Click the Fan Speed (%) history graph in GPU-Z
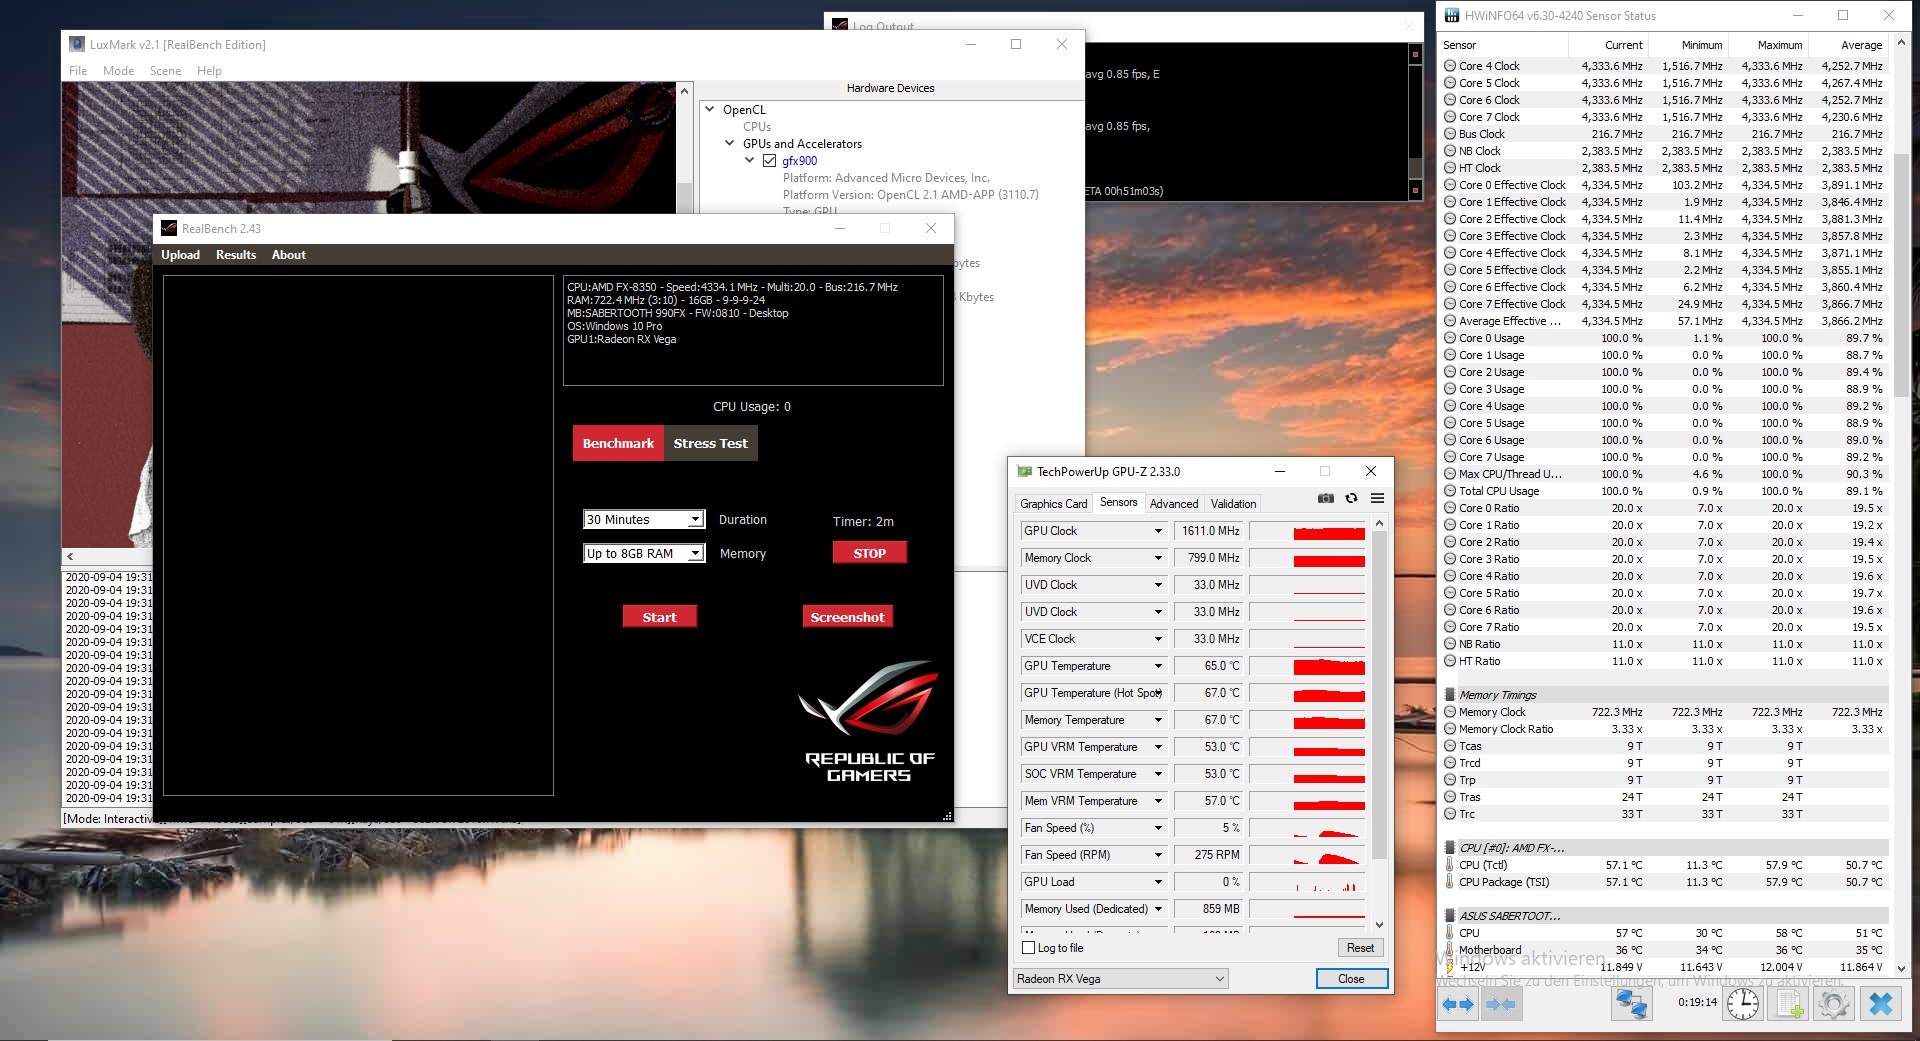This screenshot has width=1920, height=1041. [x=1307, y=828]
